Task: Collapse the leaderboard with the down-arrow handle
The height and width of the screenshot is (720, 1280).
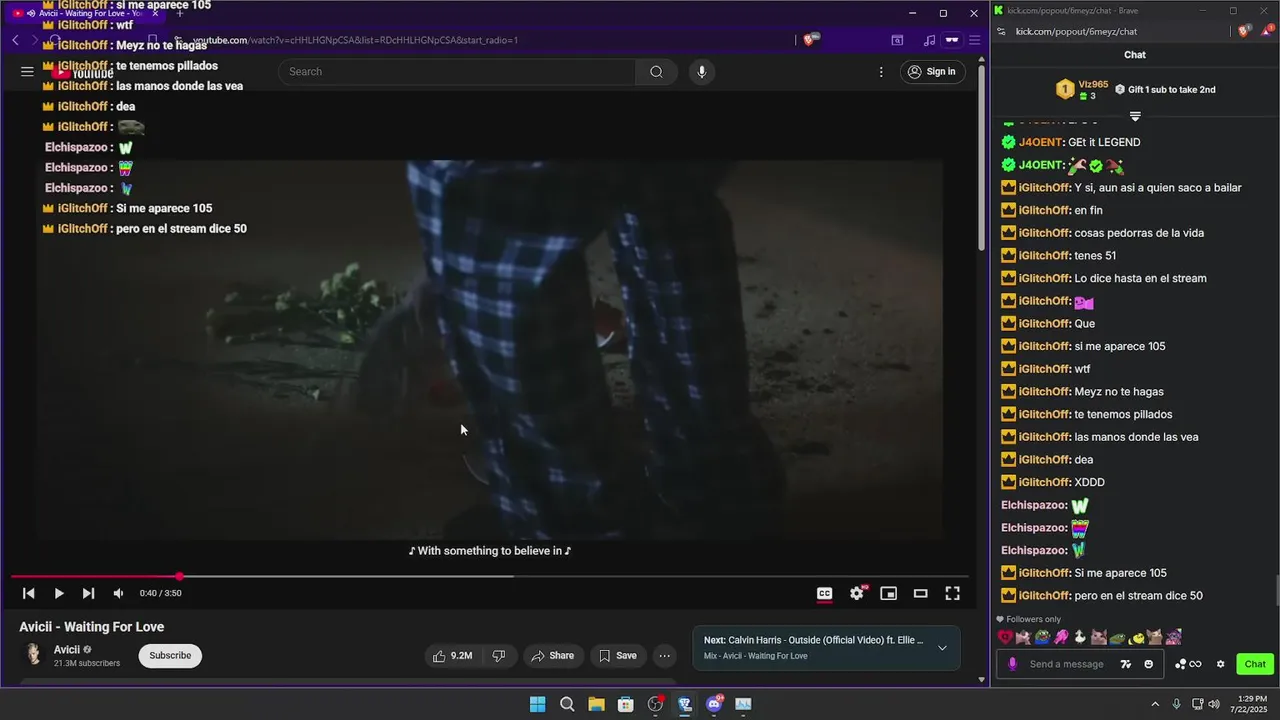Action: coord(1135,117)
